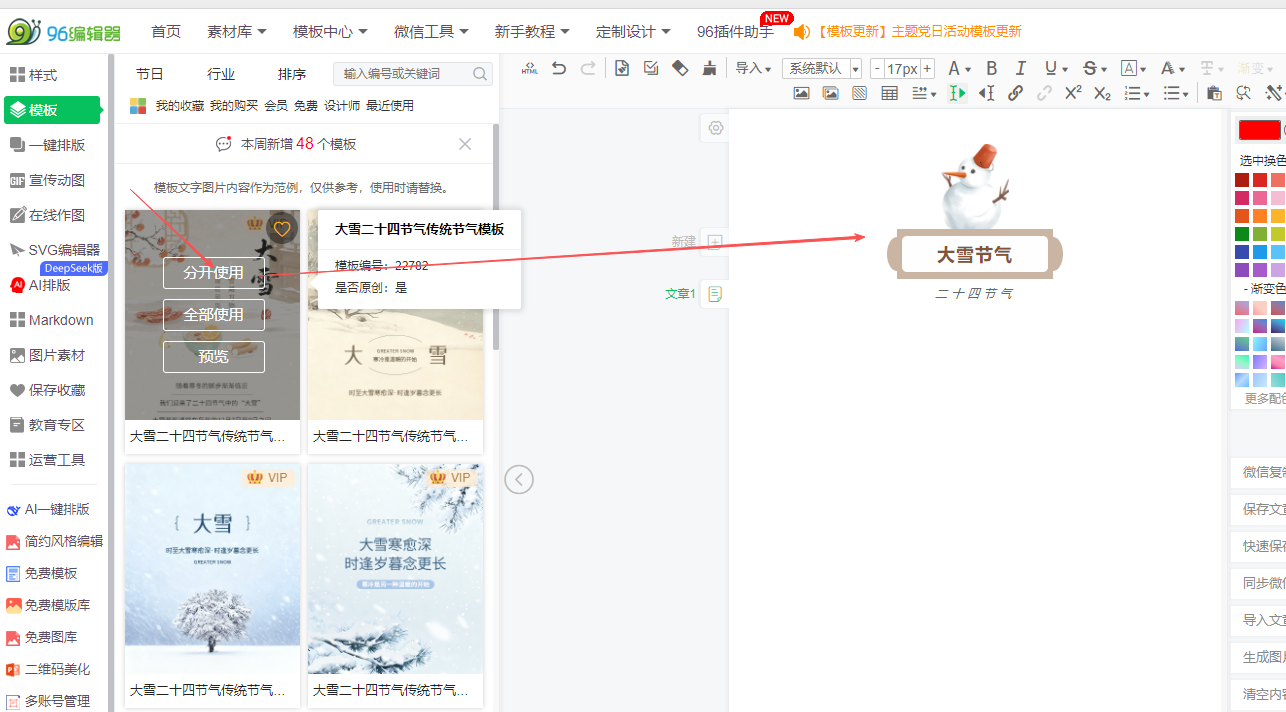
Task: Toggle bold formatting
Action: (x=991, y=68)
